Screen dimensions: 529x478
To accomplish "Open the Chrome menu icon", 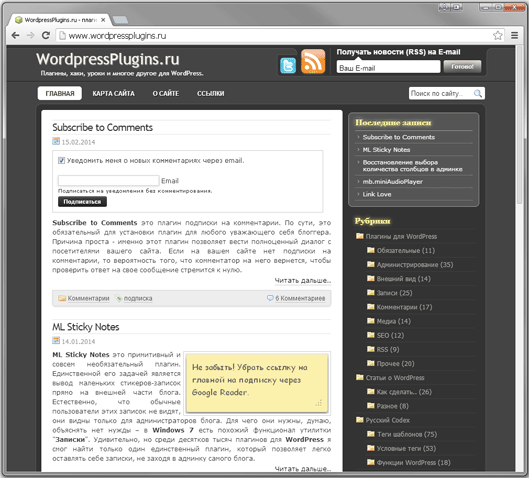I will click(x=514, y=35).
